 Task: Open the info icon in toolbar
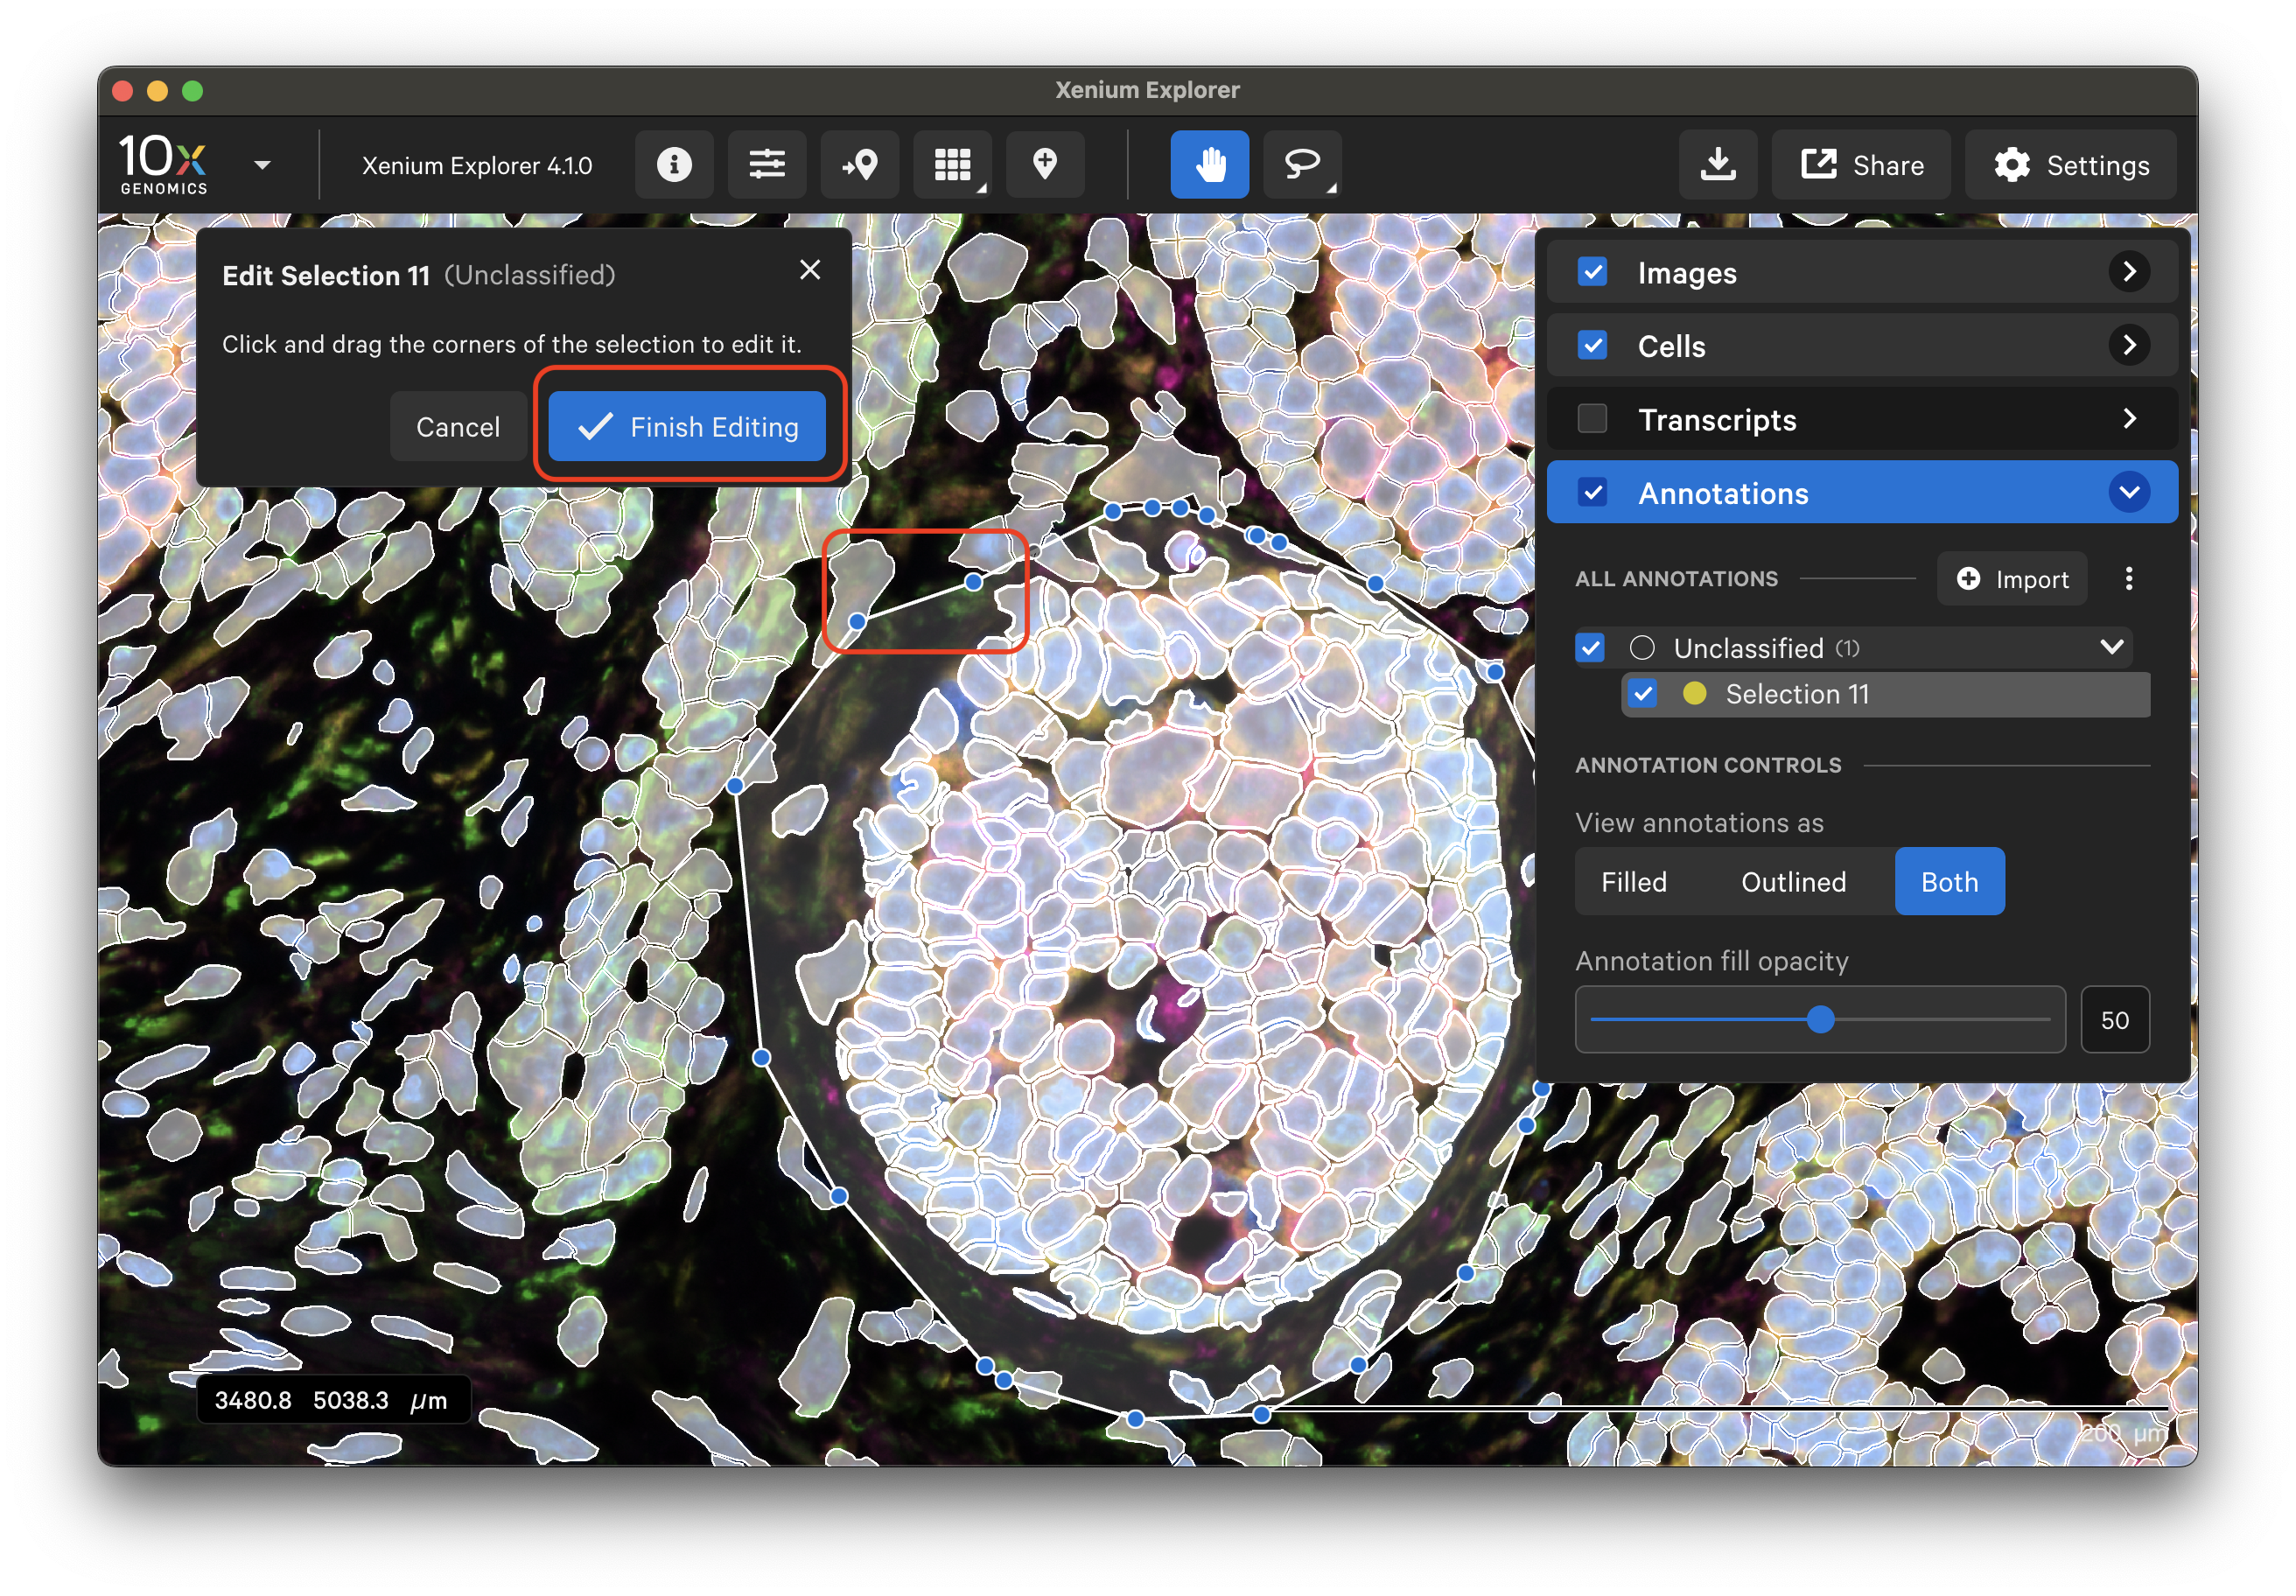pos(674,164)
